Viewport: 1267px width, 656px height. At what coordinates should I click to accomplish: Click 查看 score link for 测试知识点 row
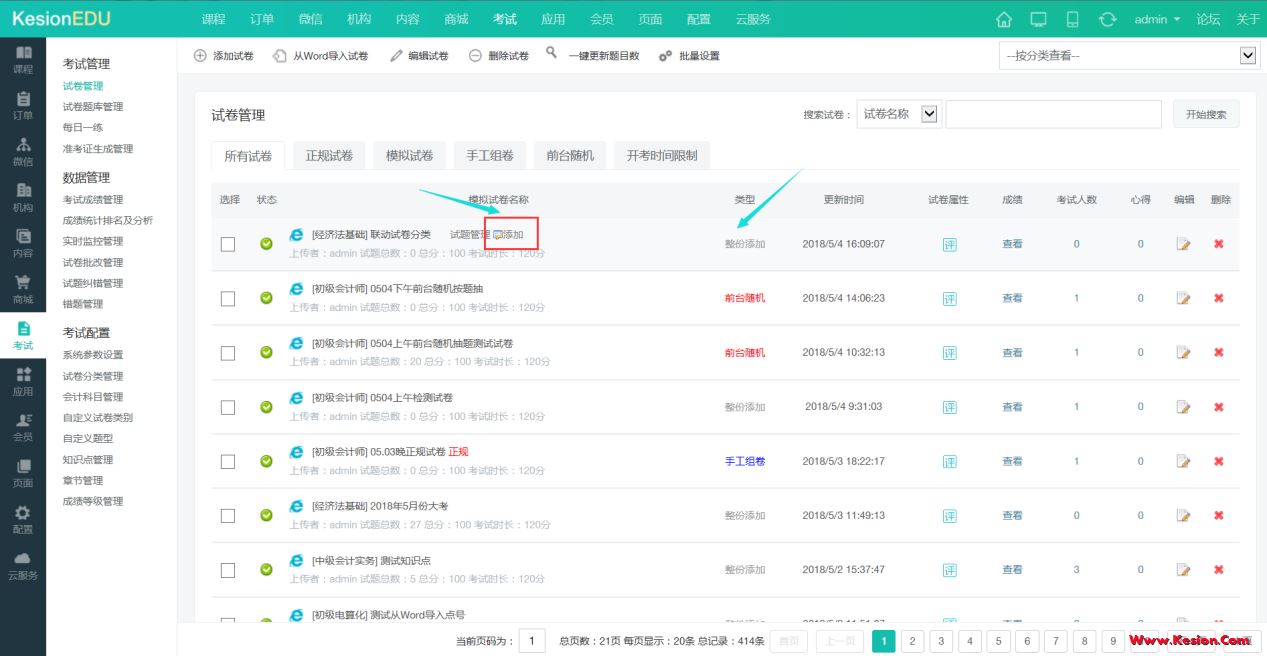coord(1012,570)
